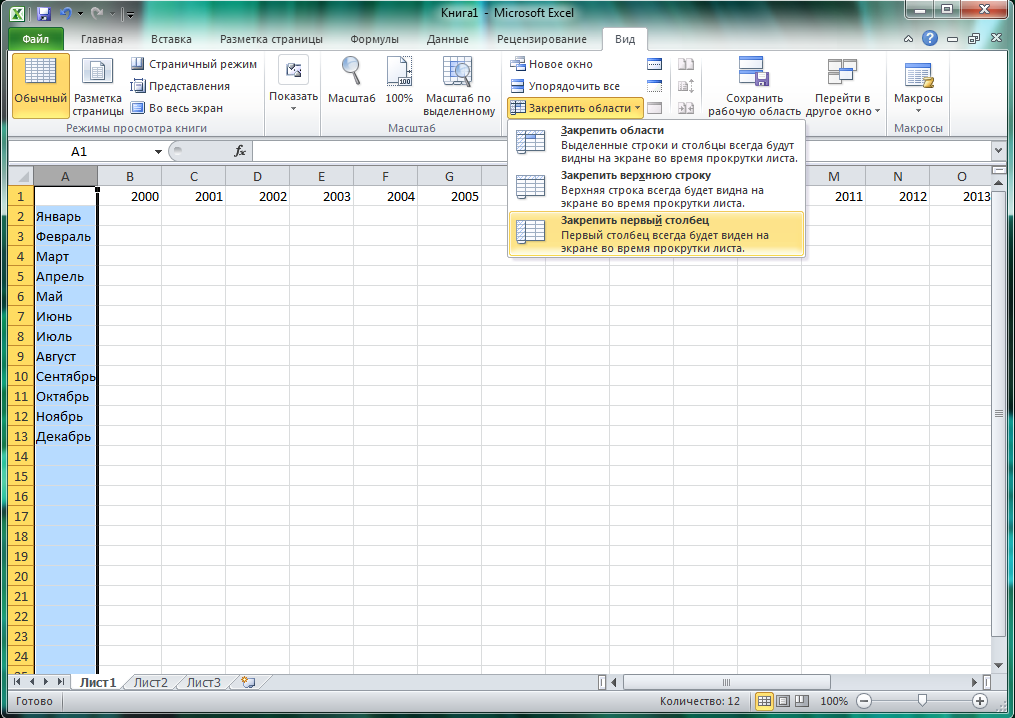
Task: Open the Рецензирование ribbon tab
Action: [542, 39]
